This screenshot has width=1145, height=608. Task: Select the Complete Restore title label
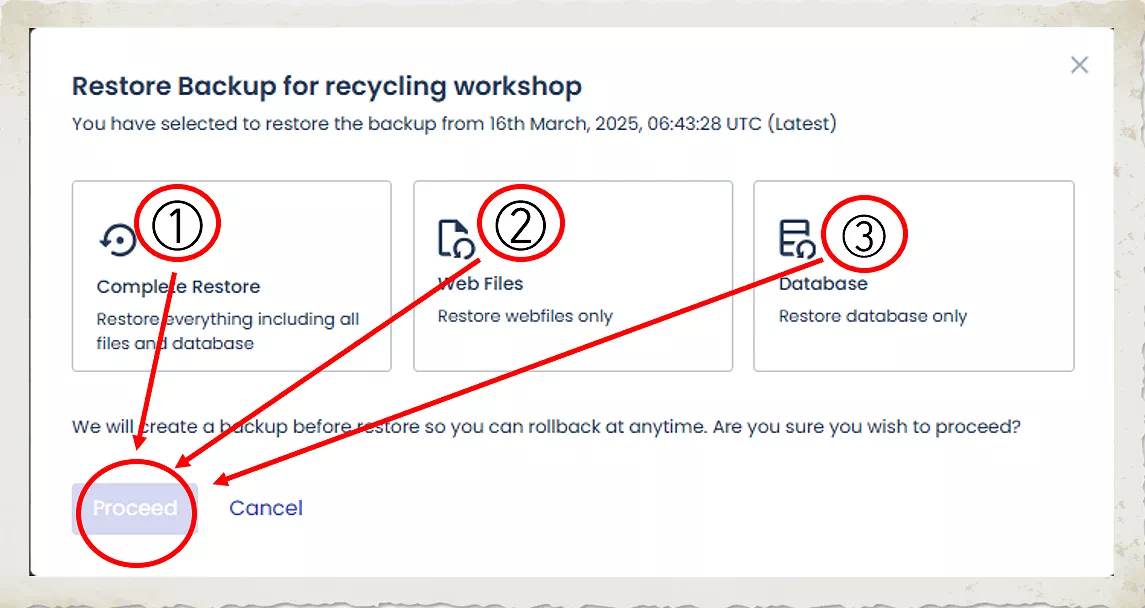tap(178, 287)
